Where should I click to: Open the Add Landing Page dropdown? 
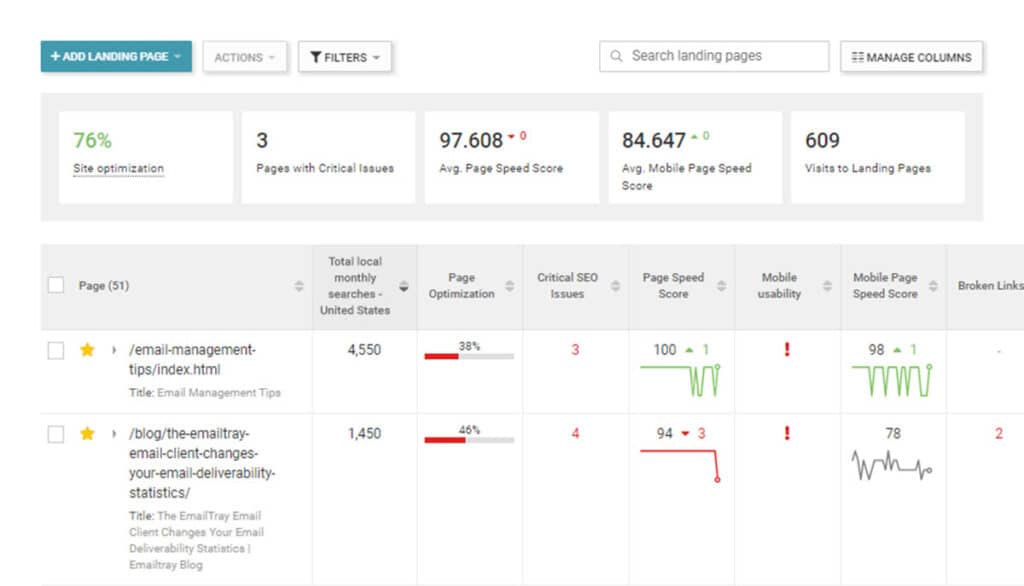[x=115, y=57]
